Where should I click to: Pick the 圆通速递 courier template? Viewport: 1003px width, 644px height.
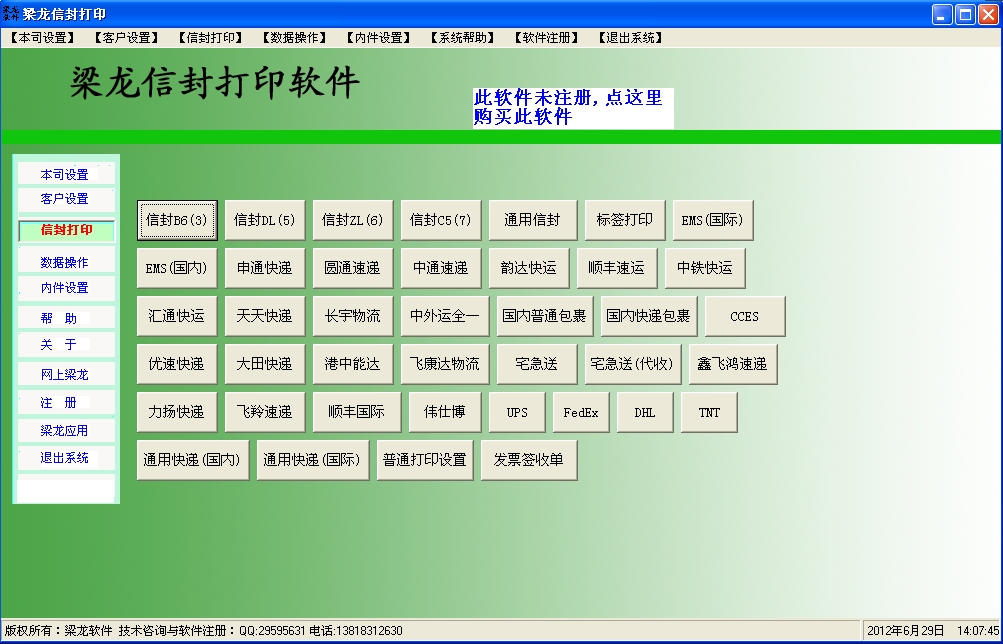pyautogui.click(x=353, y=268)
